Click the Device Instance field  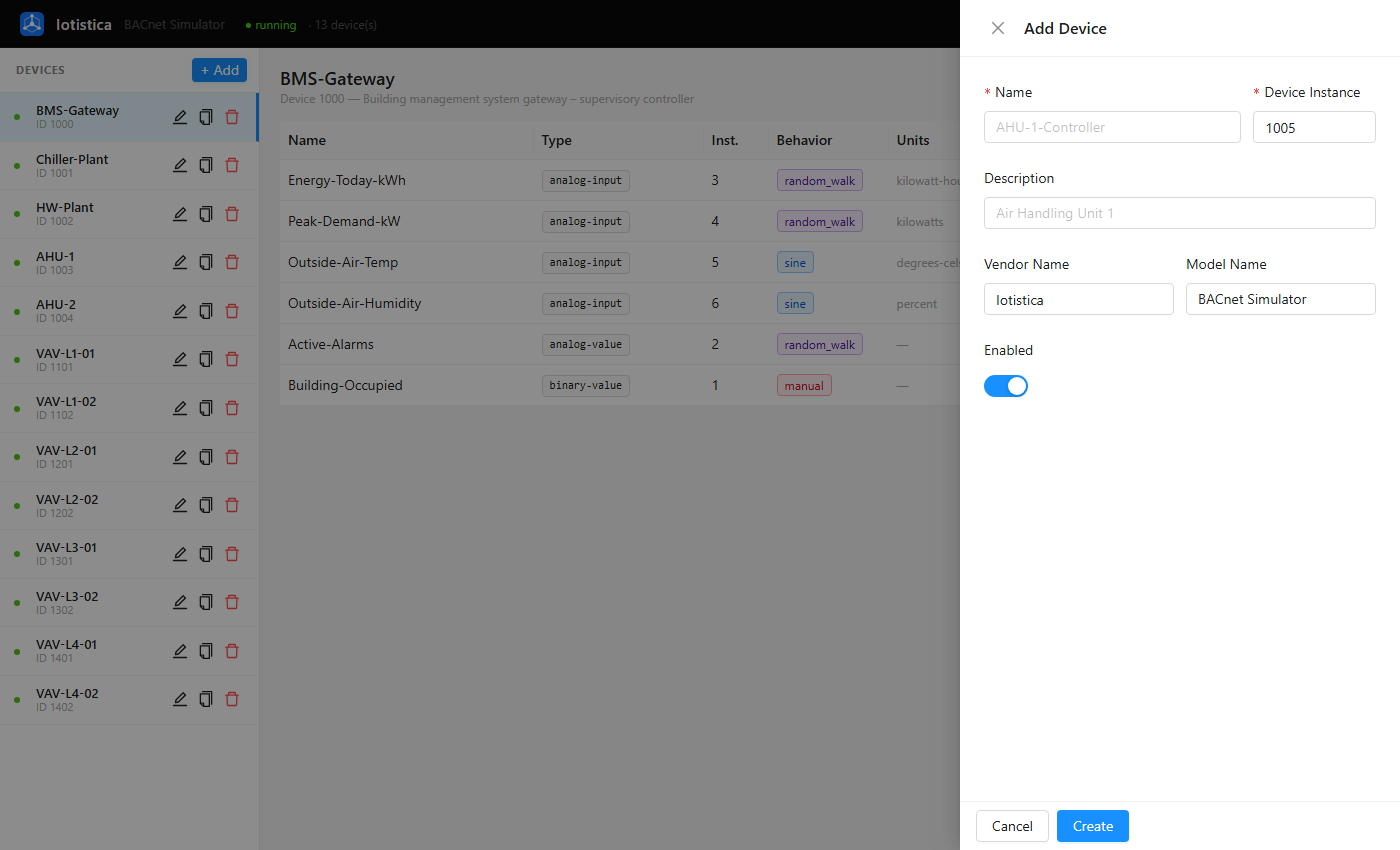click(1314, 127)
